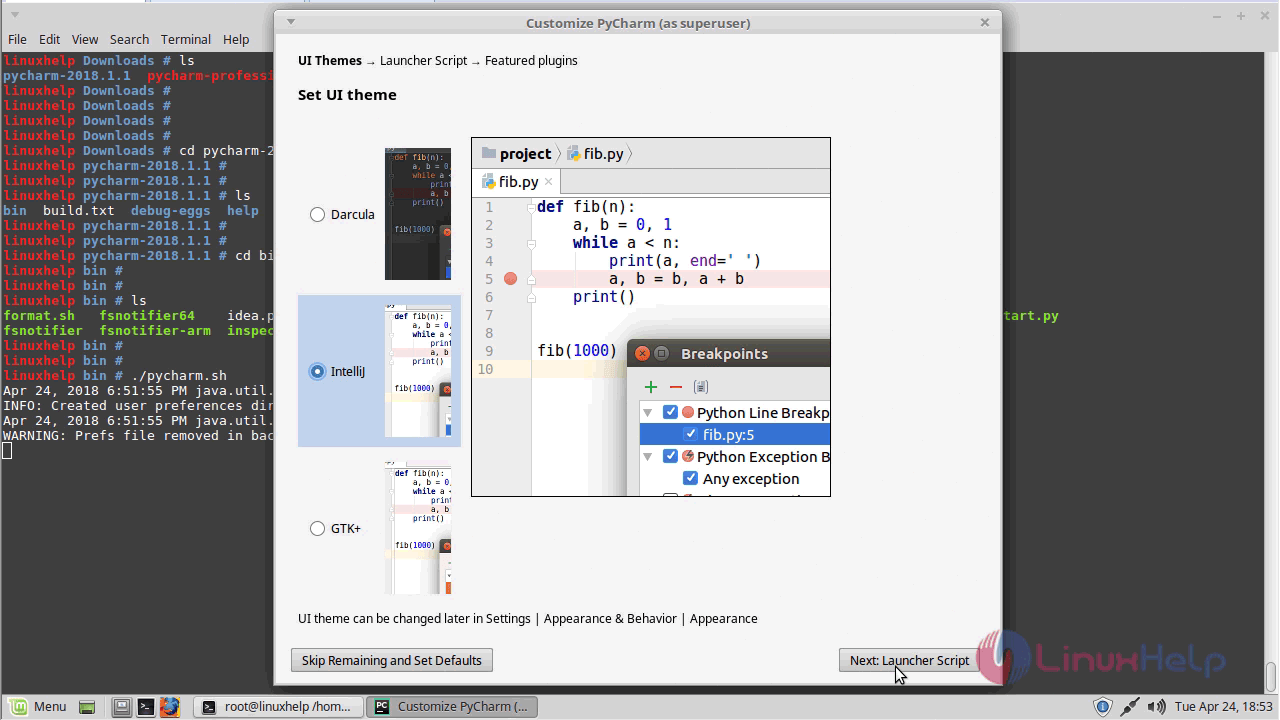Image resolution: width=1280 pixels, height=720 pixels.
Task: Open the terminal File menu
Action: click(17, 39)
